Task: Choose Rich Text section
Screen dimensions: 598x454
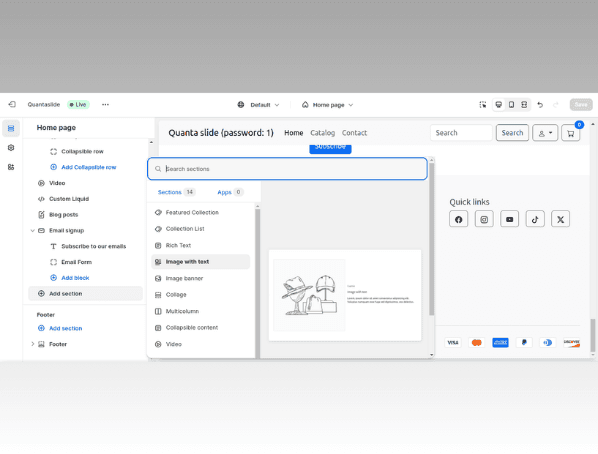Action: pyautogui.click(x=201, y=245)
